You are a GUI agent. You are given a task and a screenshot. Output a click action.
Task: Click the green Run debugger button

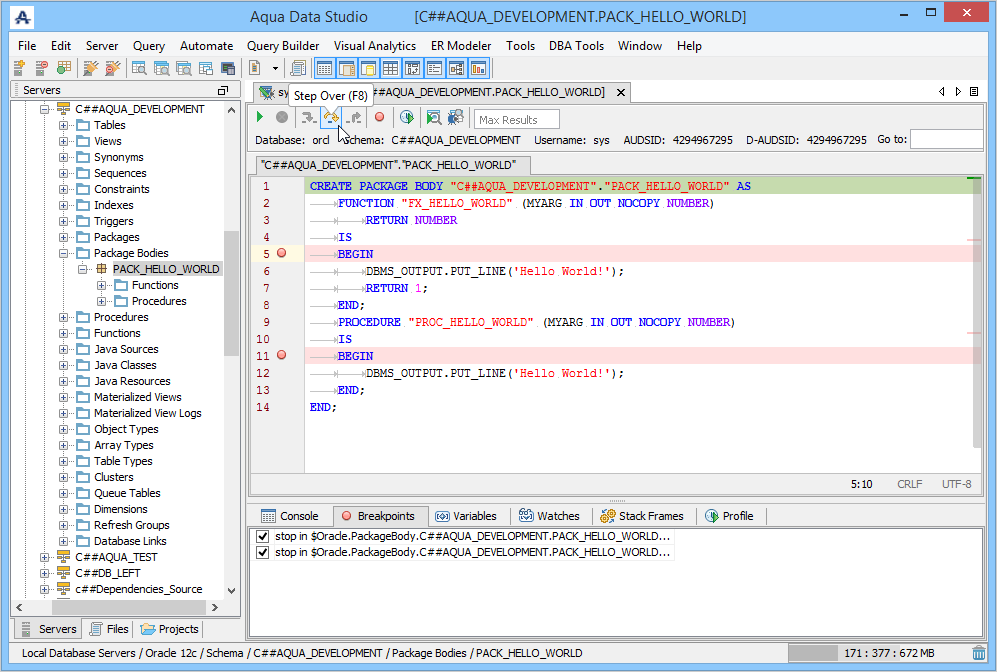(261, 118)
